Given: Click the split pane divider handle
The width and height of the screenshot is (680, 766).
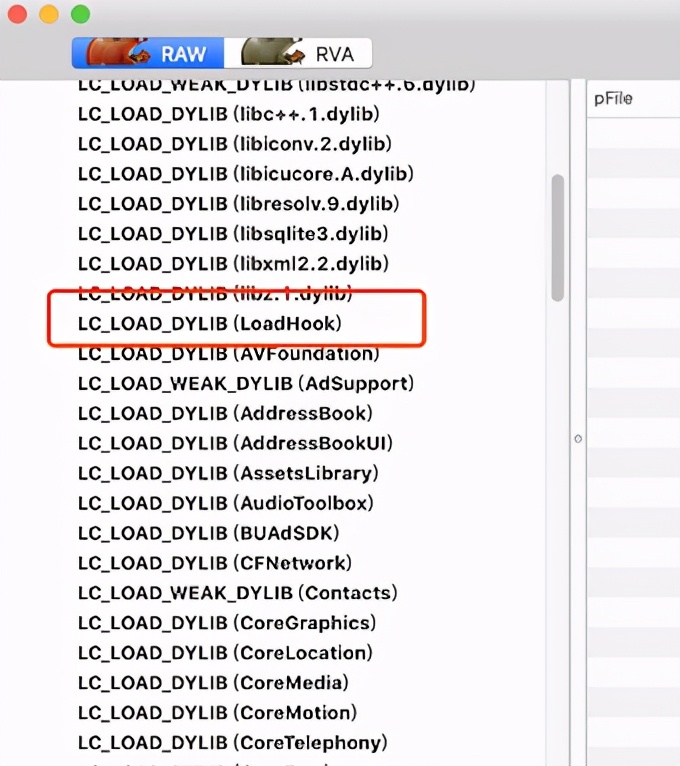Looking at the screenshot, I should point(578,439).
